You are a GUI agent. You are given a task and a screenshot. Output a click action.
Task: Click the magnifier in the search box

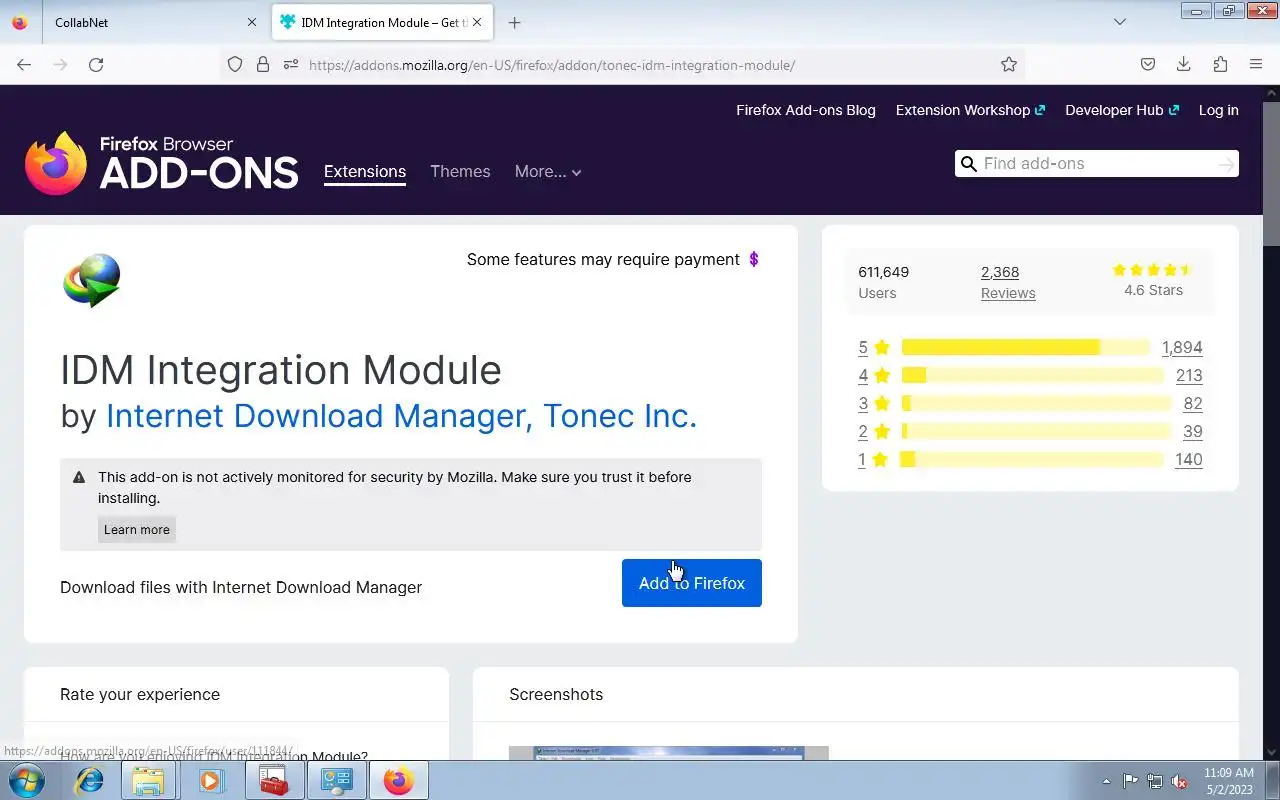coord(968,164)
